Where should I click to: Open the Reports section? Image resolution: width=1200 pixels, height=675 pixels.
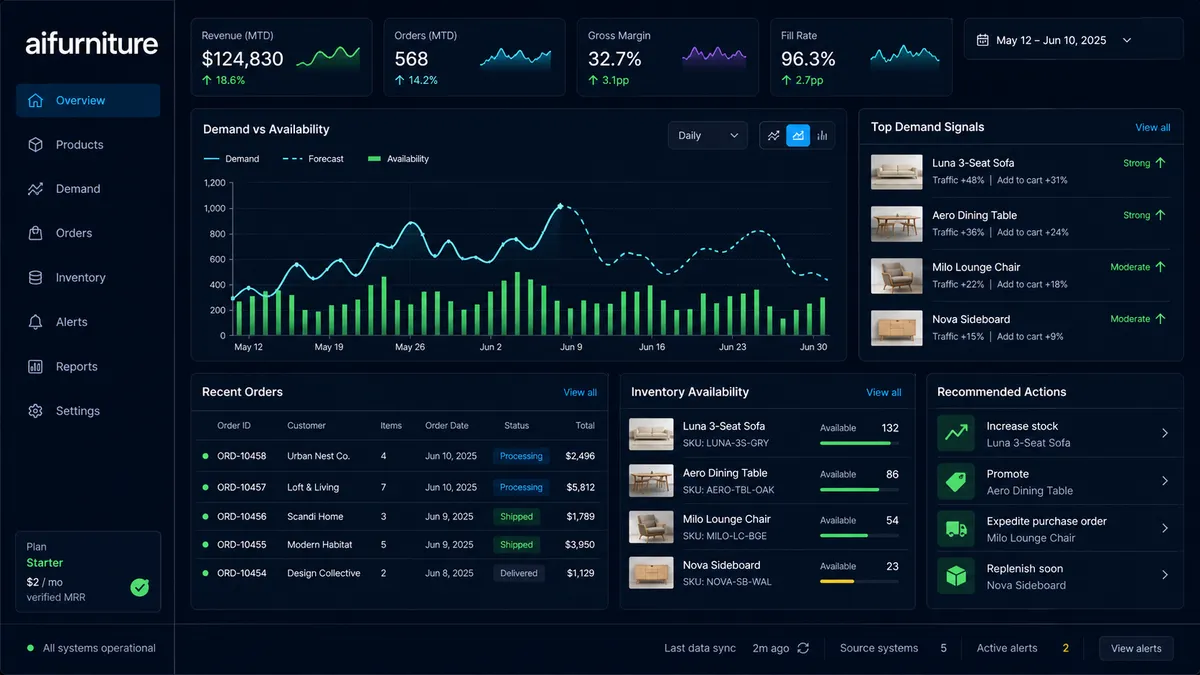pos(88,367)
